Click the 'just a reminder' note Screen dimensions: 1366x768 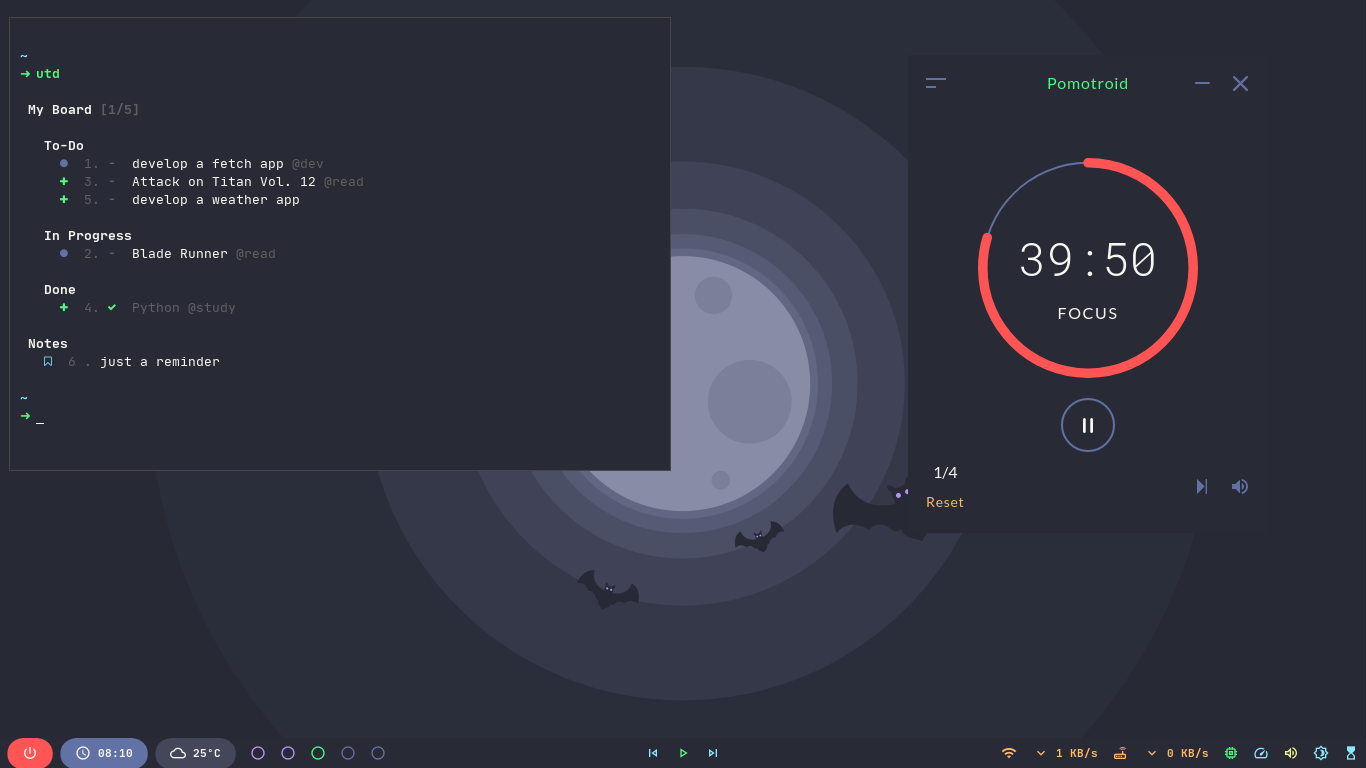[x=160, y=362]
